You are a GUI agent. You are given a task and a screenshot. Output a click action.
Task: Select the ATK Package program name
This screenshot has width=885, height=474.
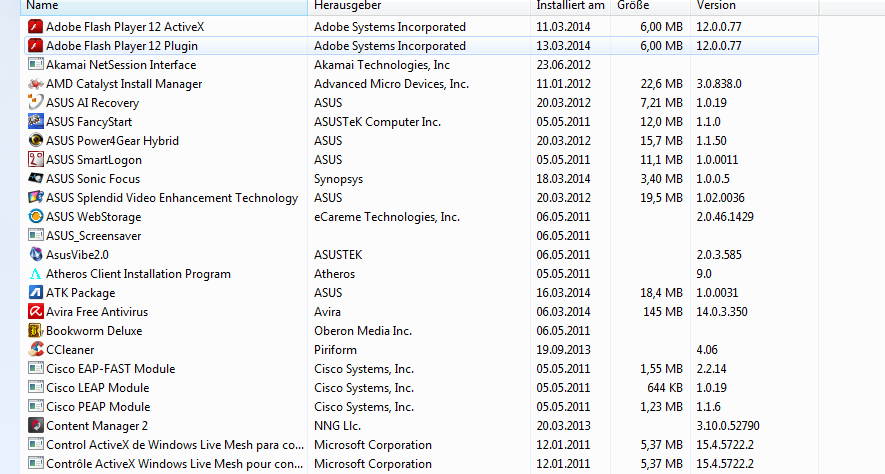click(81, 293)
